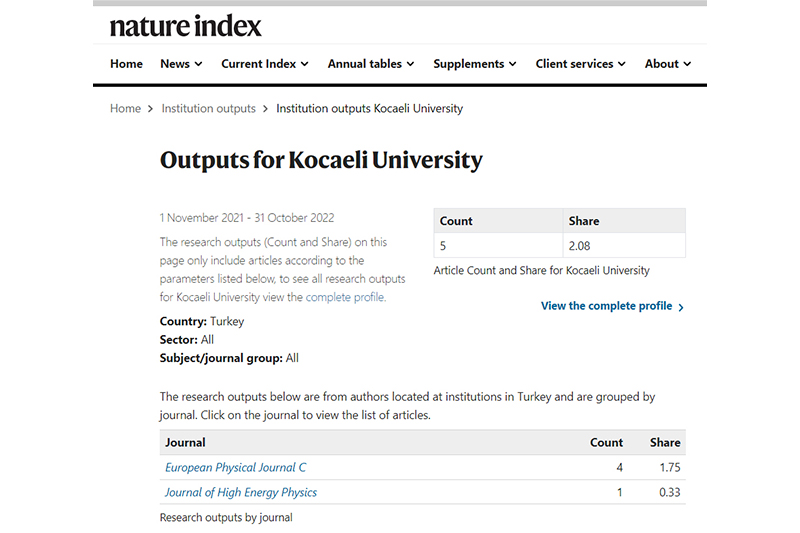Click 'View the complete profile' link

pos(606,306)
